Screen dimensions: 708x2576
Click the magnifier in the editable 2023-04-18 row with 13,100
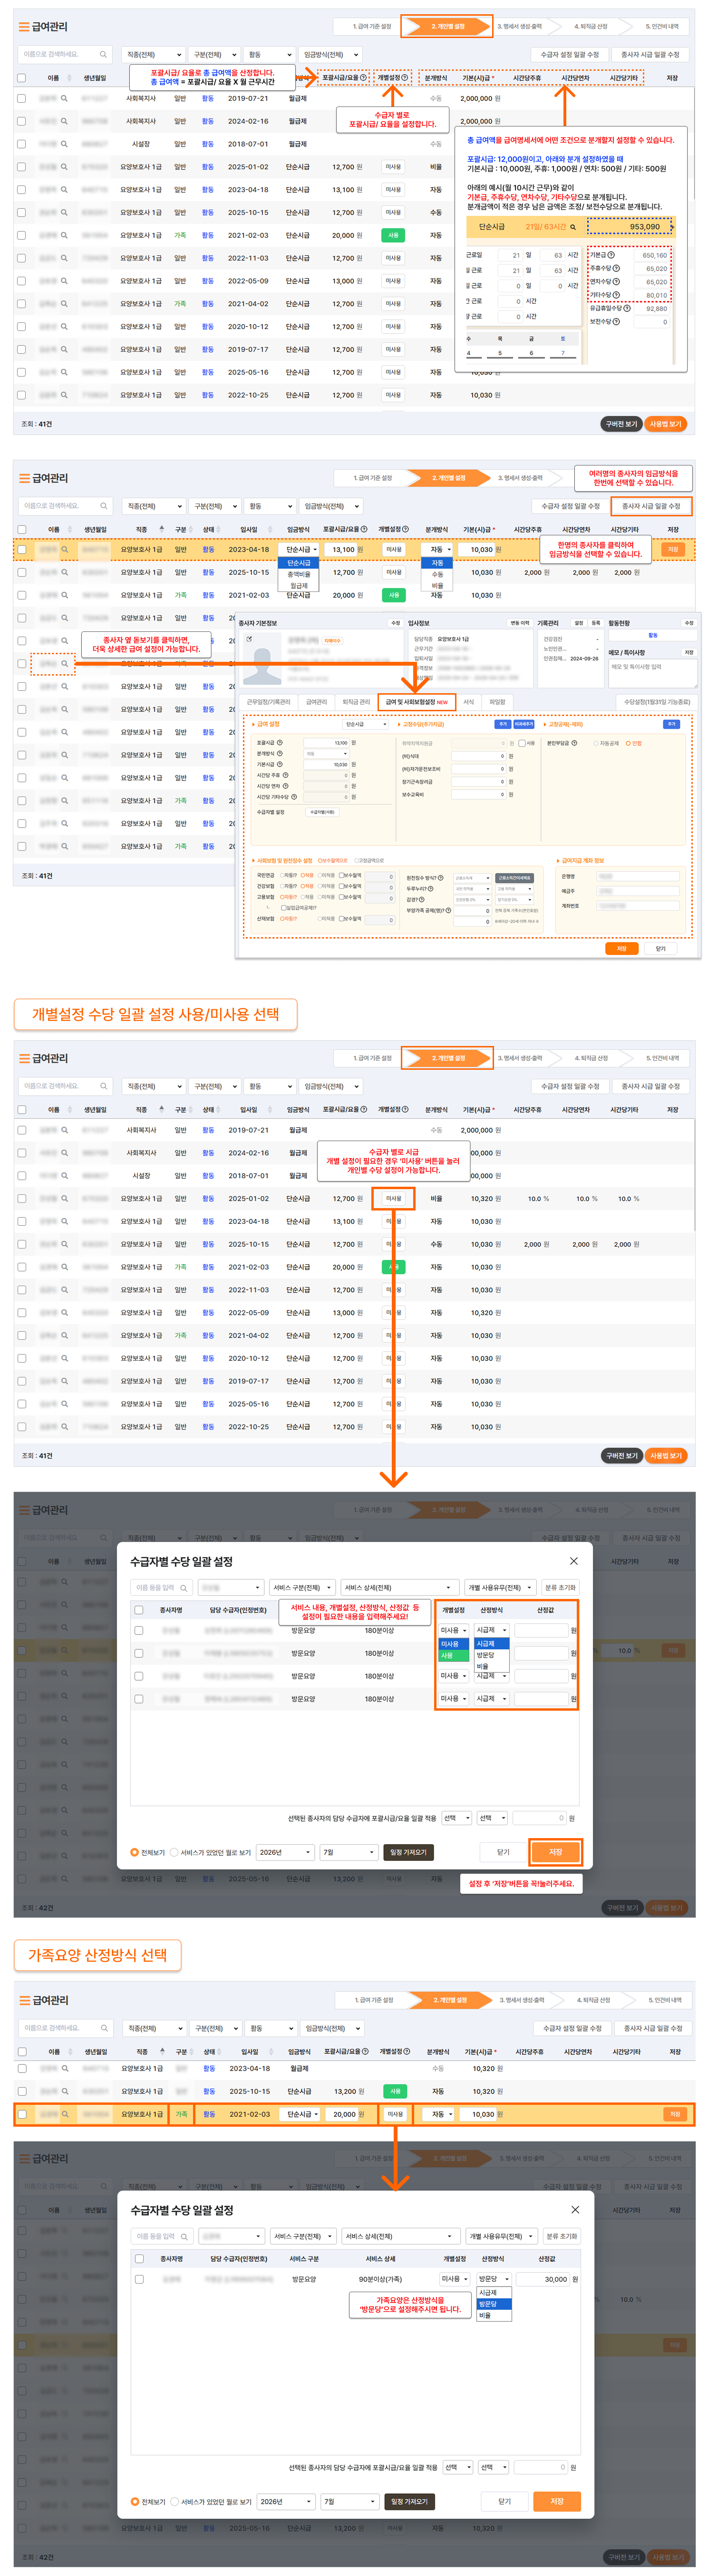click(65, 549)
